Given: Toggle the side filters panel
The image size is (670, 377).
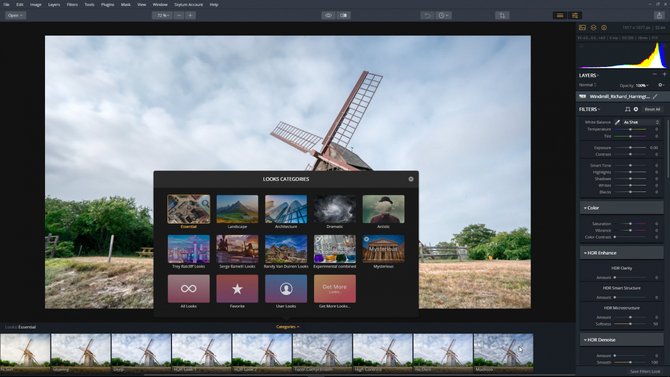Looking at the screenshot, I should click(575, 15).
